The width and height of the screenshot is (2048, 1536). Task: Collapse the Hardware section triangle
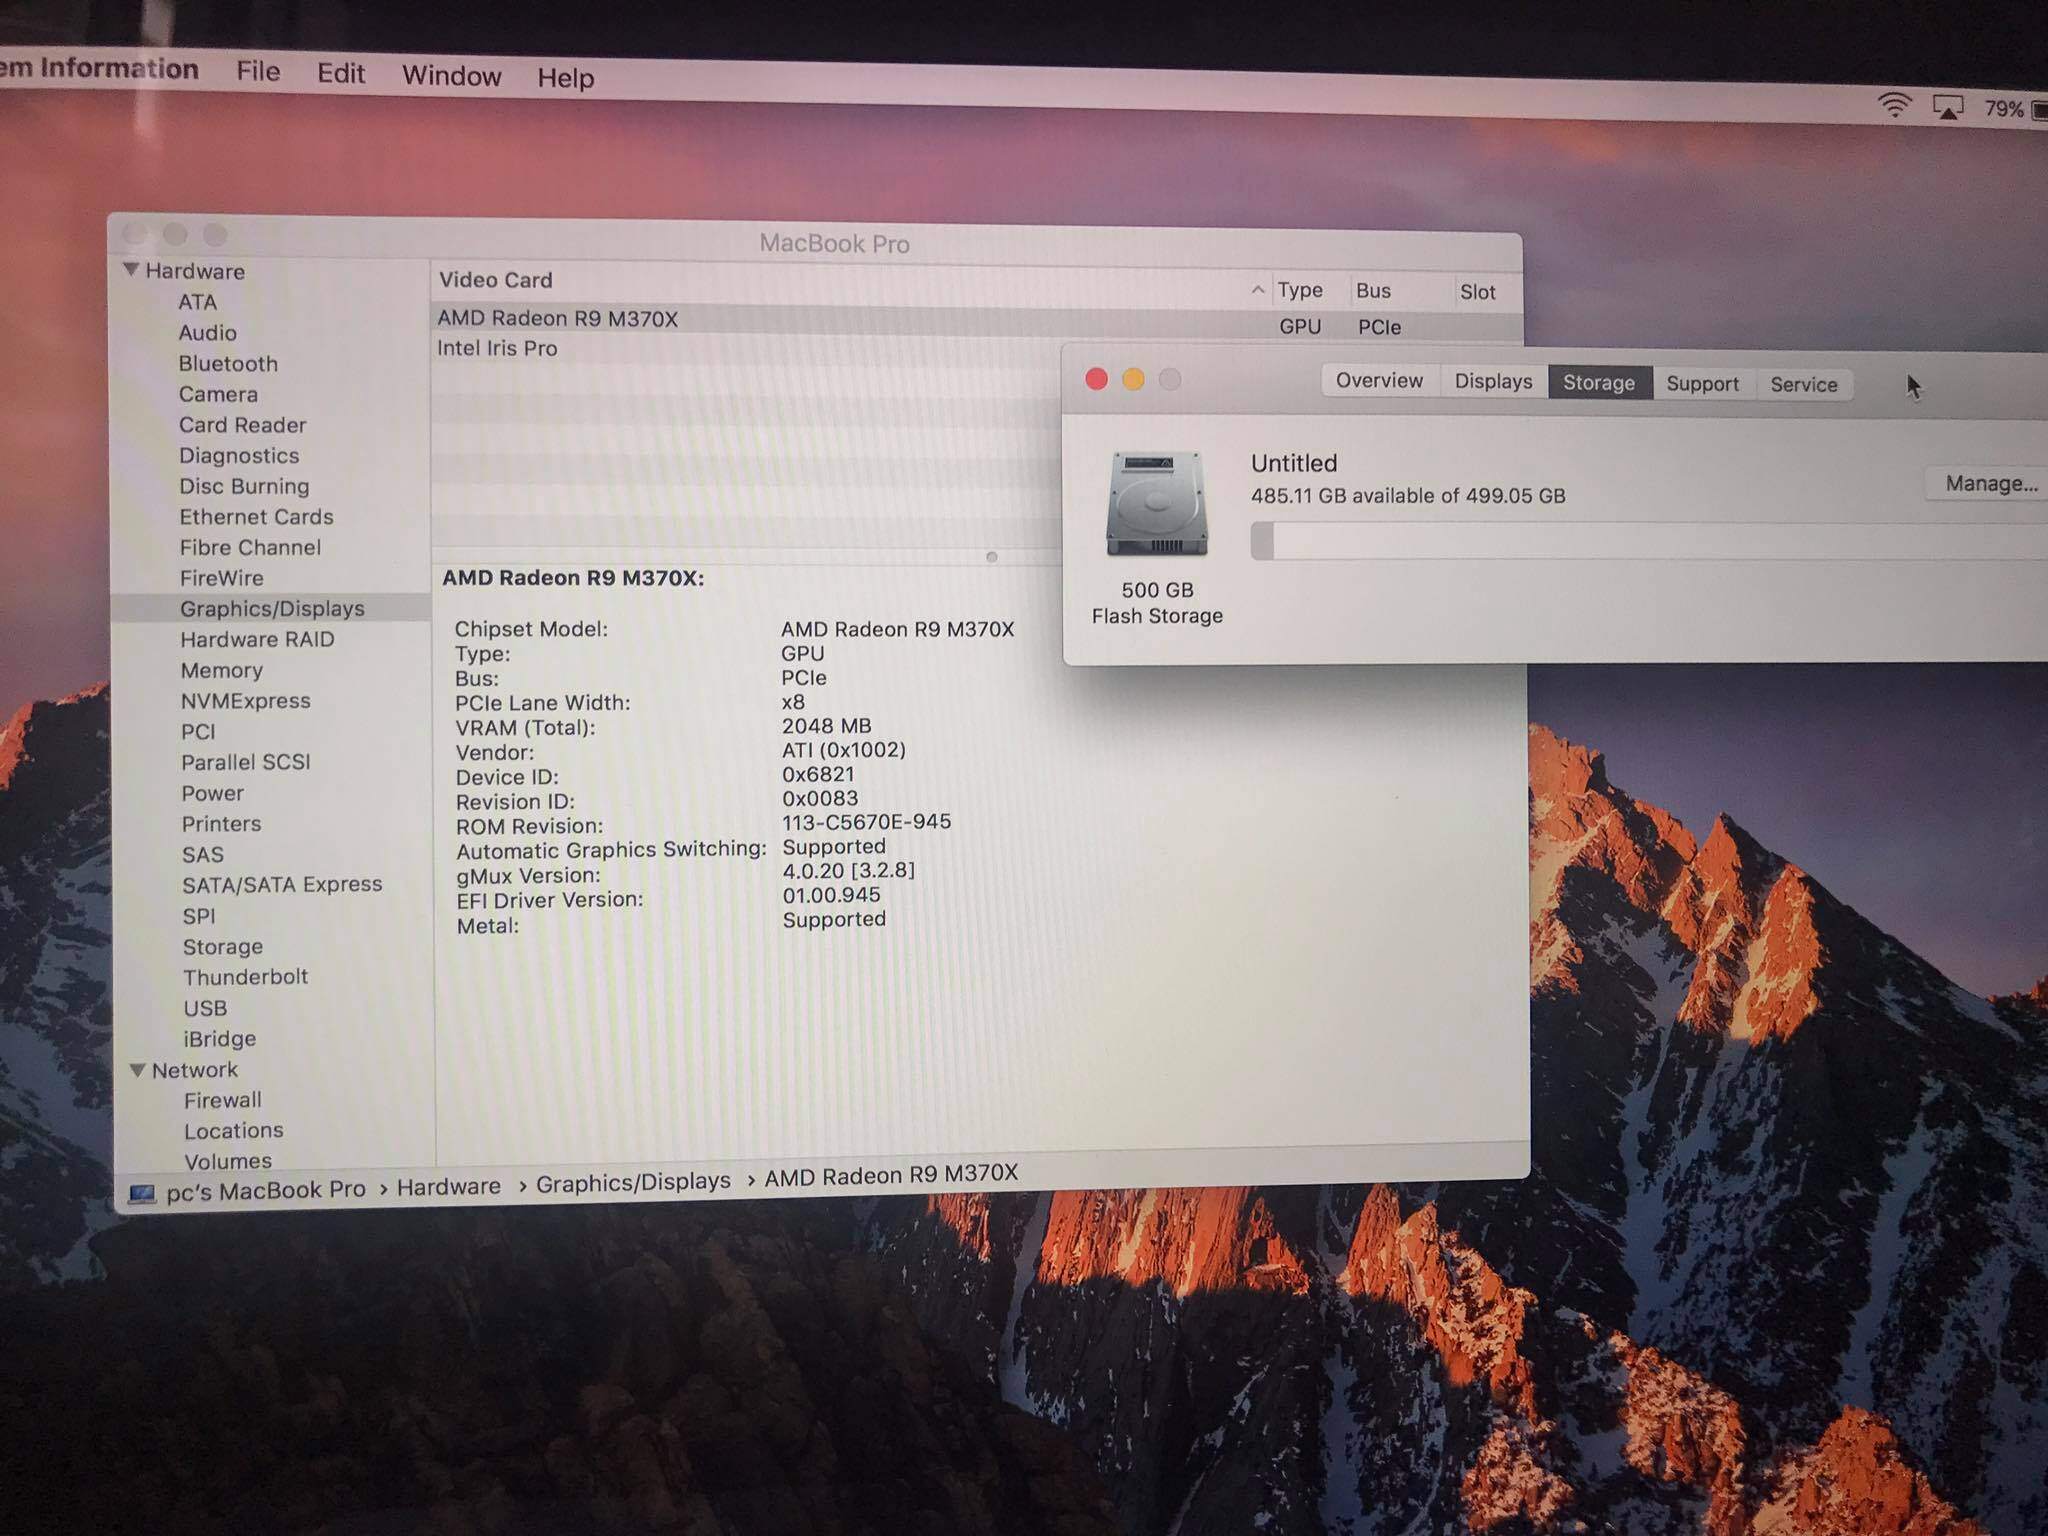tap(131, 270)
